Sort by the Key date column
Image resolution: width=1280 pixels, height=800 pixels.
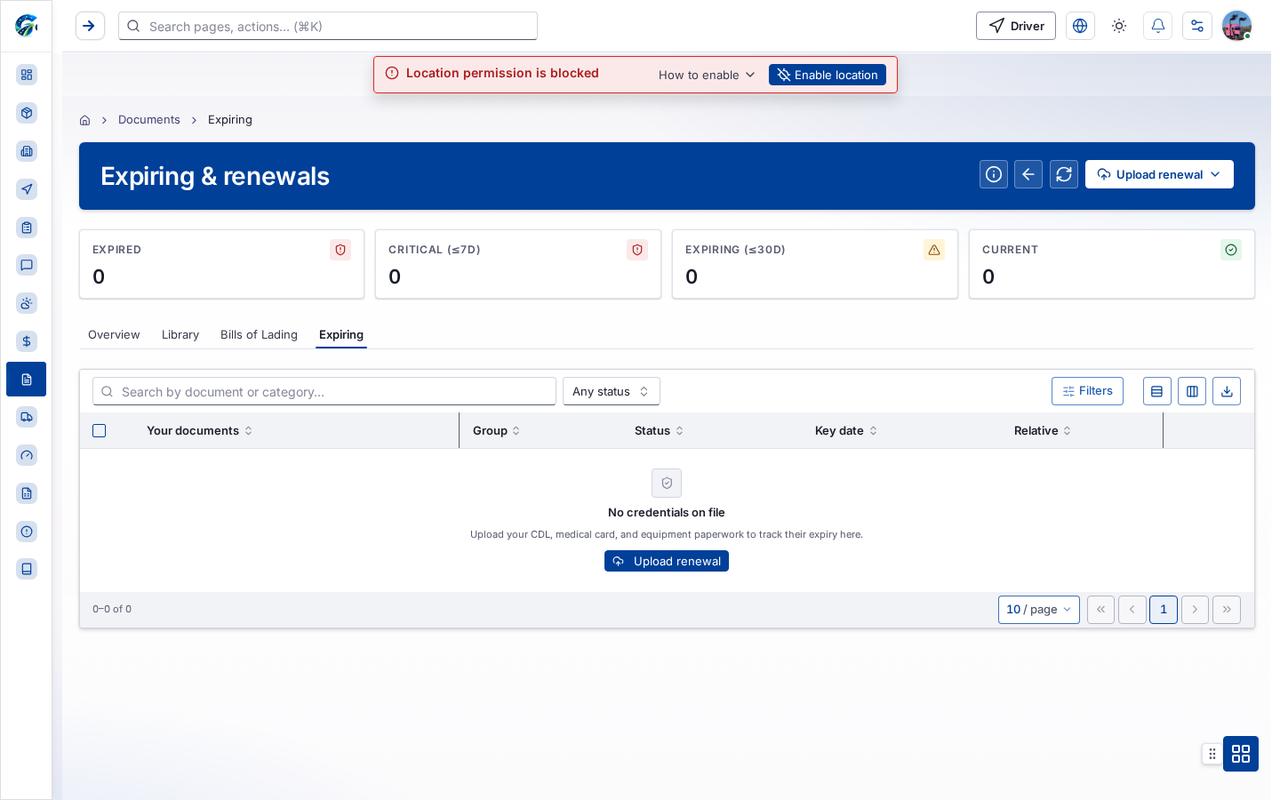(x=846, y=431)
